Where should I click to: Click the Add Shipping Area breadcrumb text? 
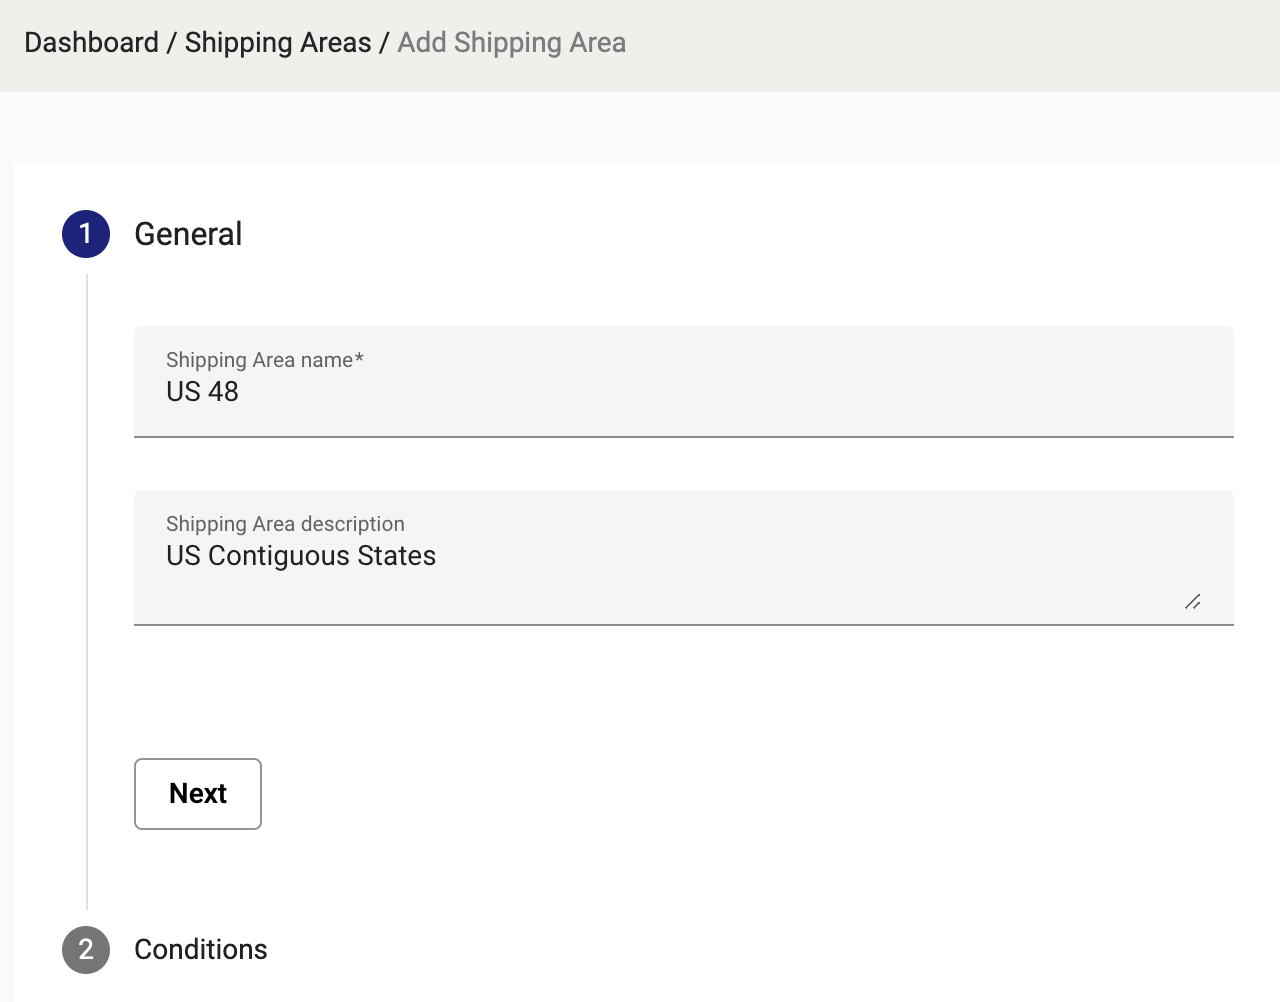point(512,43)
